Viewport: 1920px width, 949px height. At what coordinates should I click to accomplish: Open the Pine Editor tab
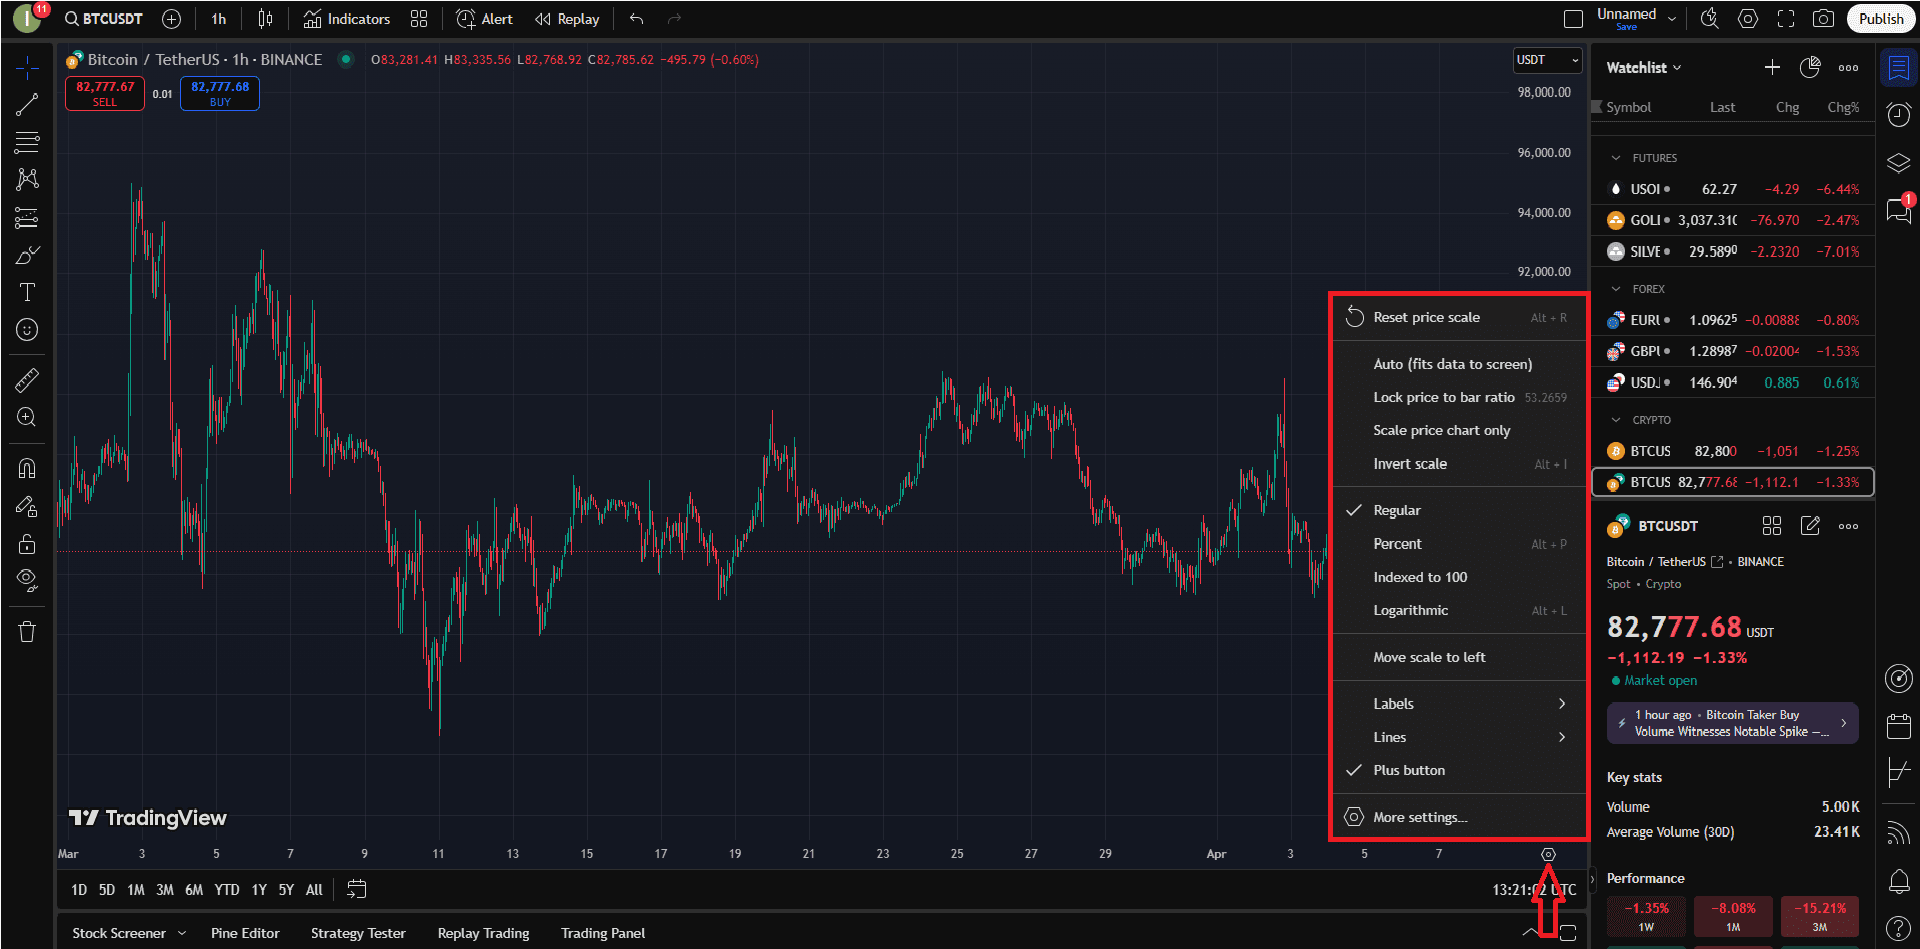pos(245,933)
